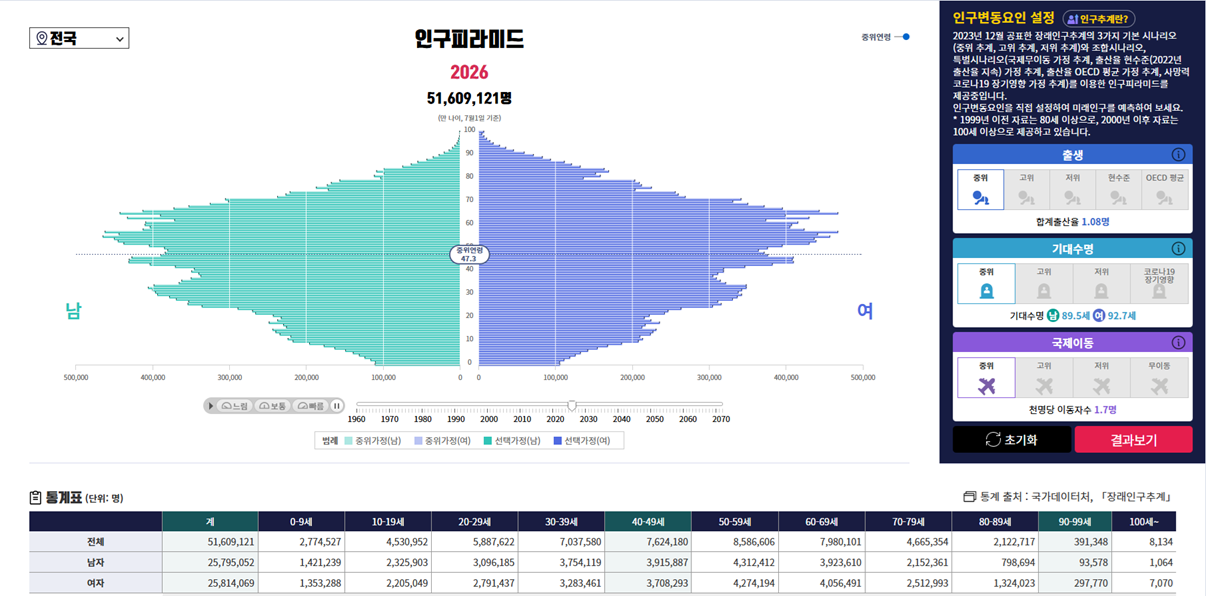
Task: Select the 40-49세 column header
Action: click(647, 521)
